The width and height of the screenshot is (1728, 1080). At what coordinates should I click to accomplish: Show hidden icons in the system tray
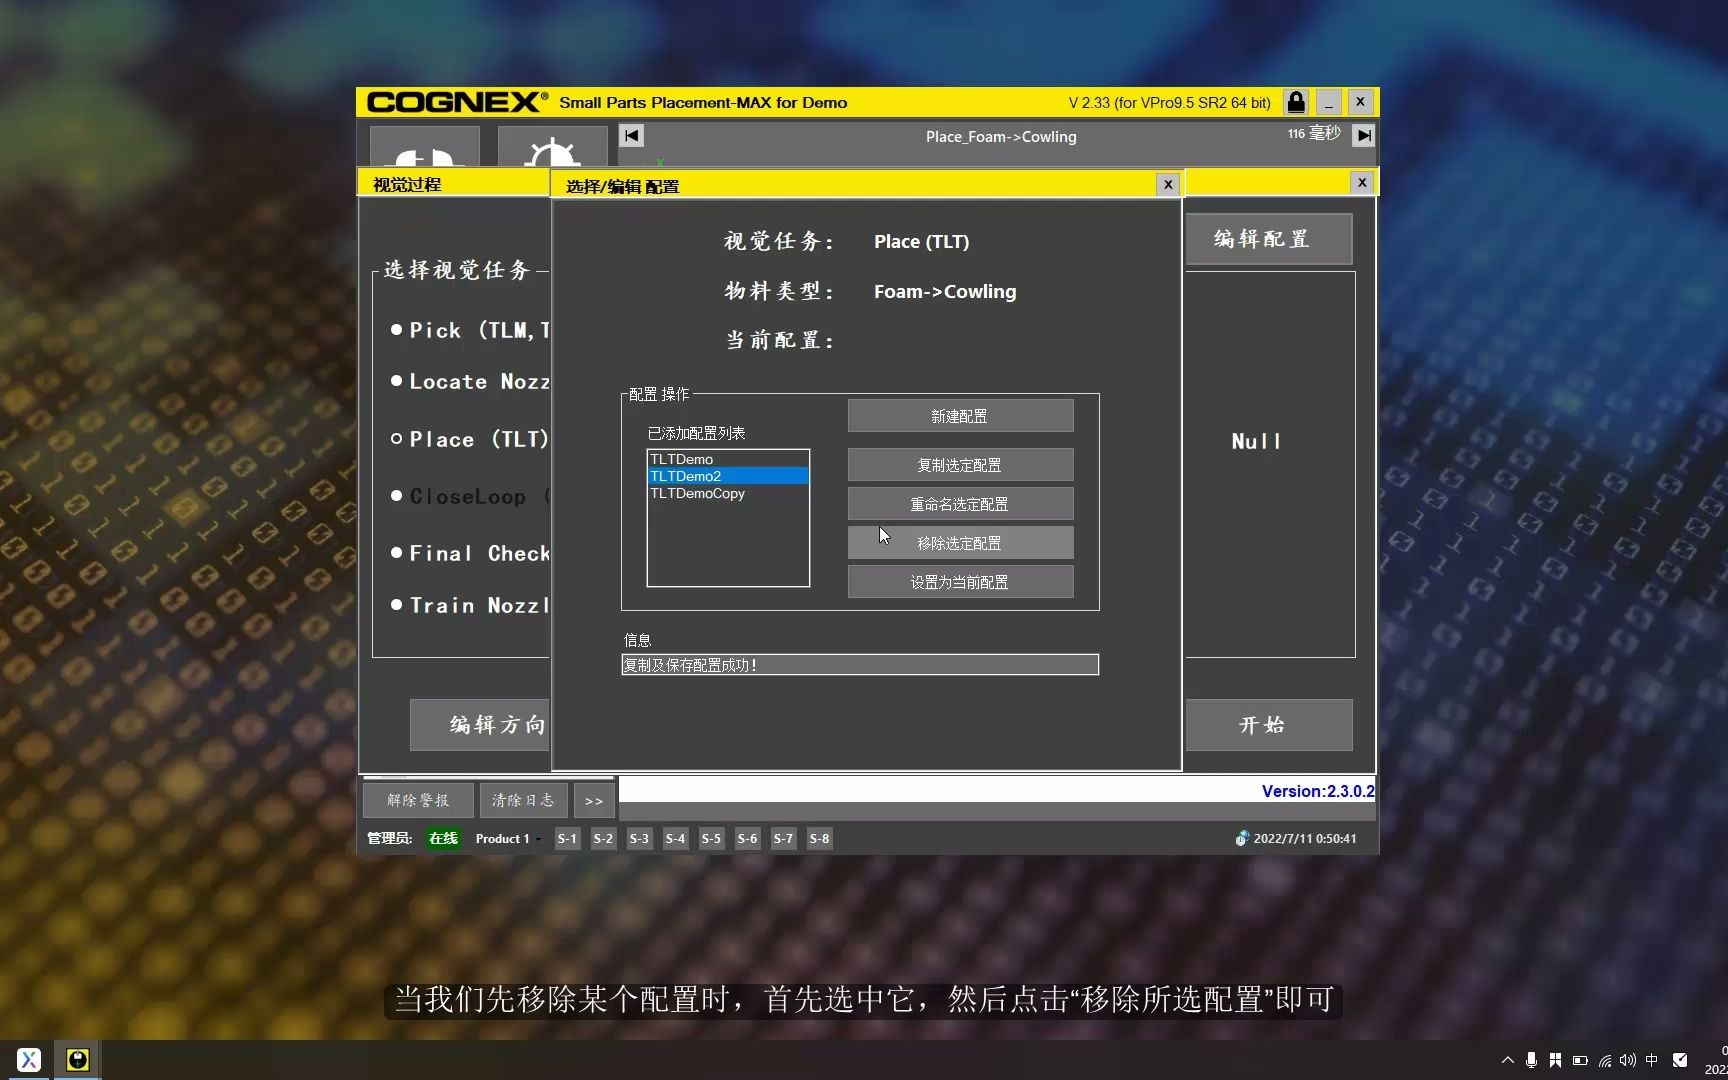(1507, 1060)
